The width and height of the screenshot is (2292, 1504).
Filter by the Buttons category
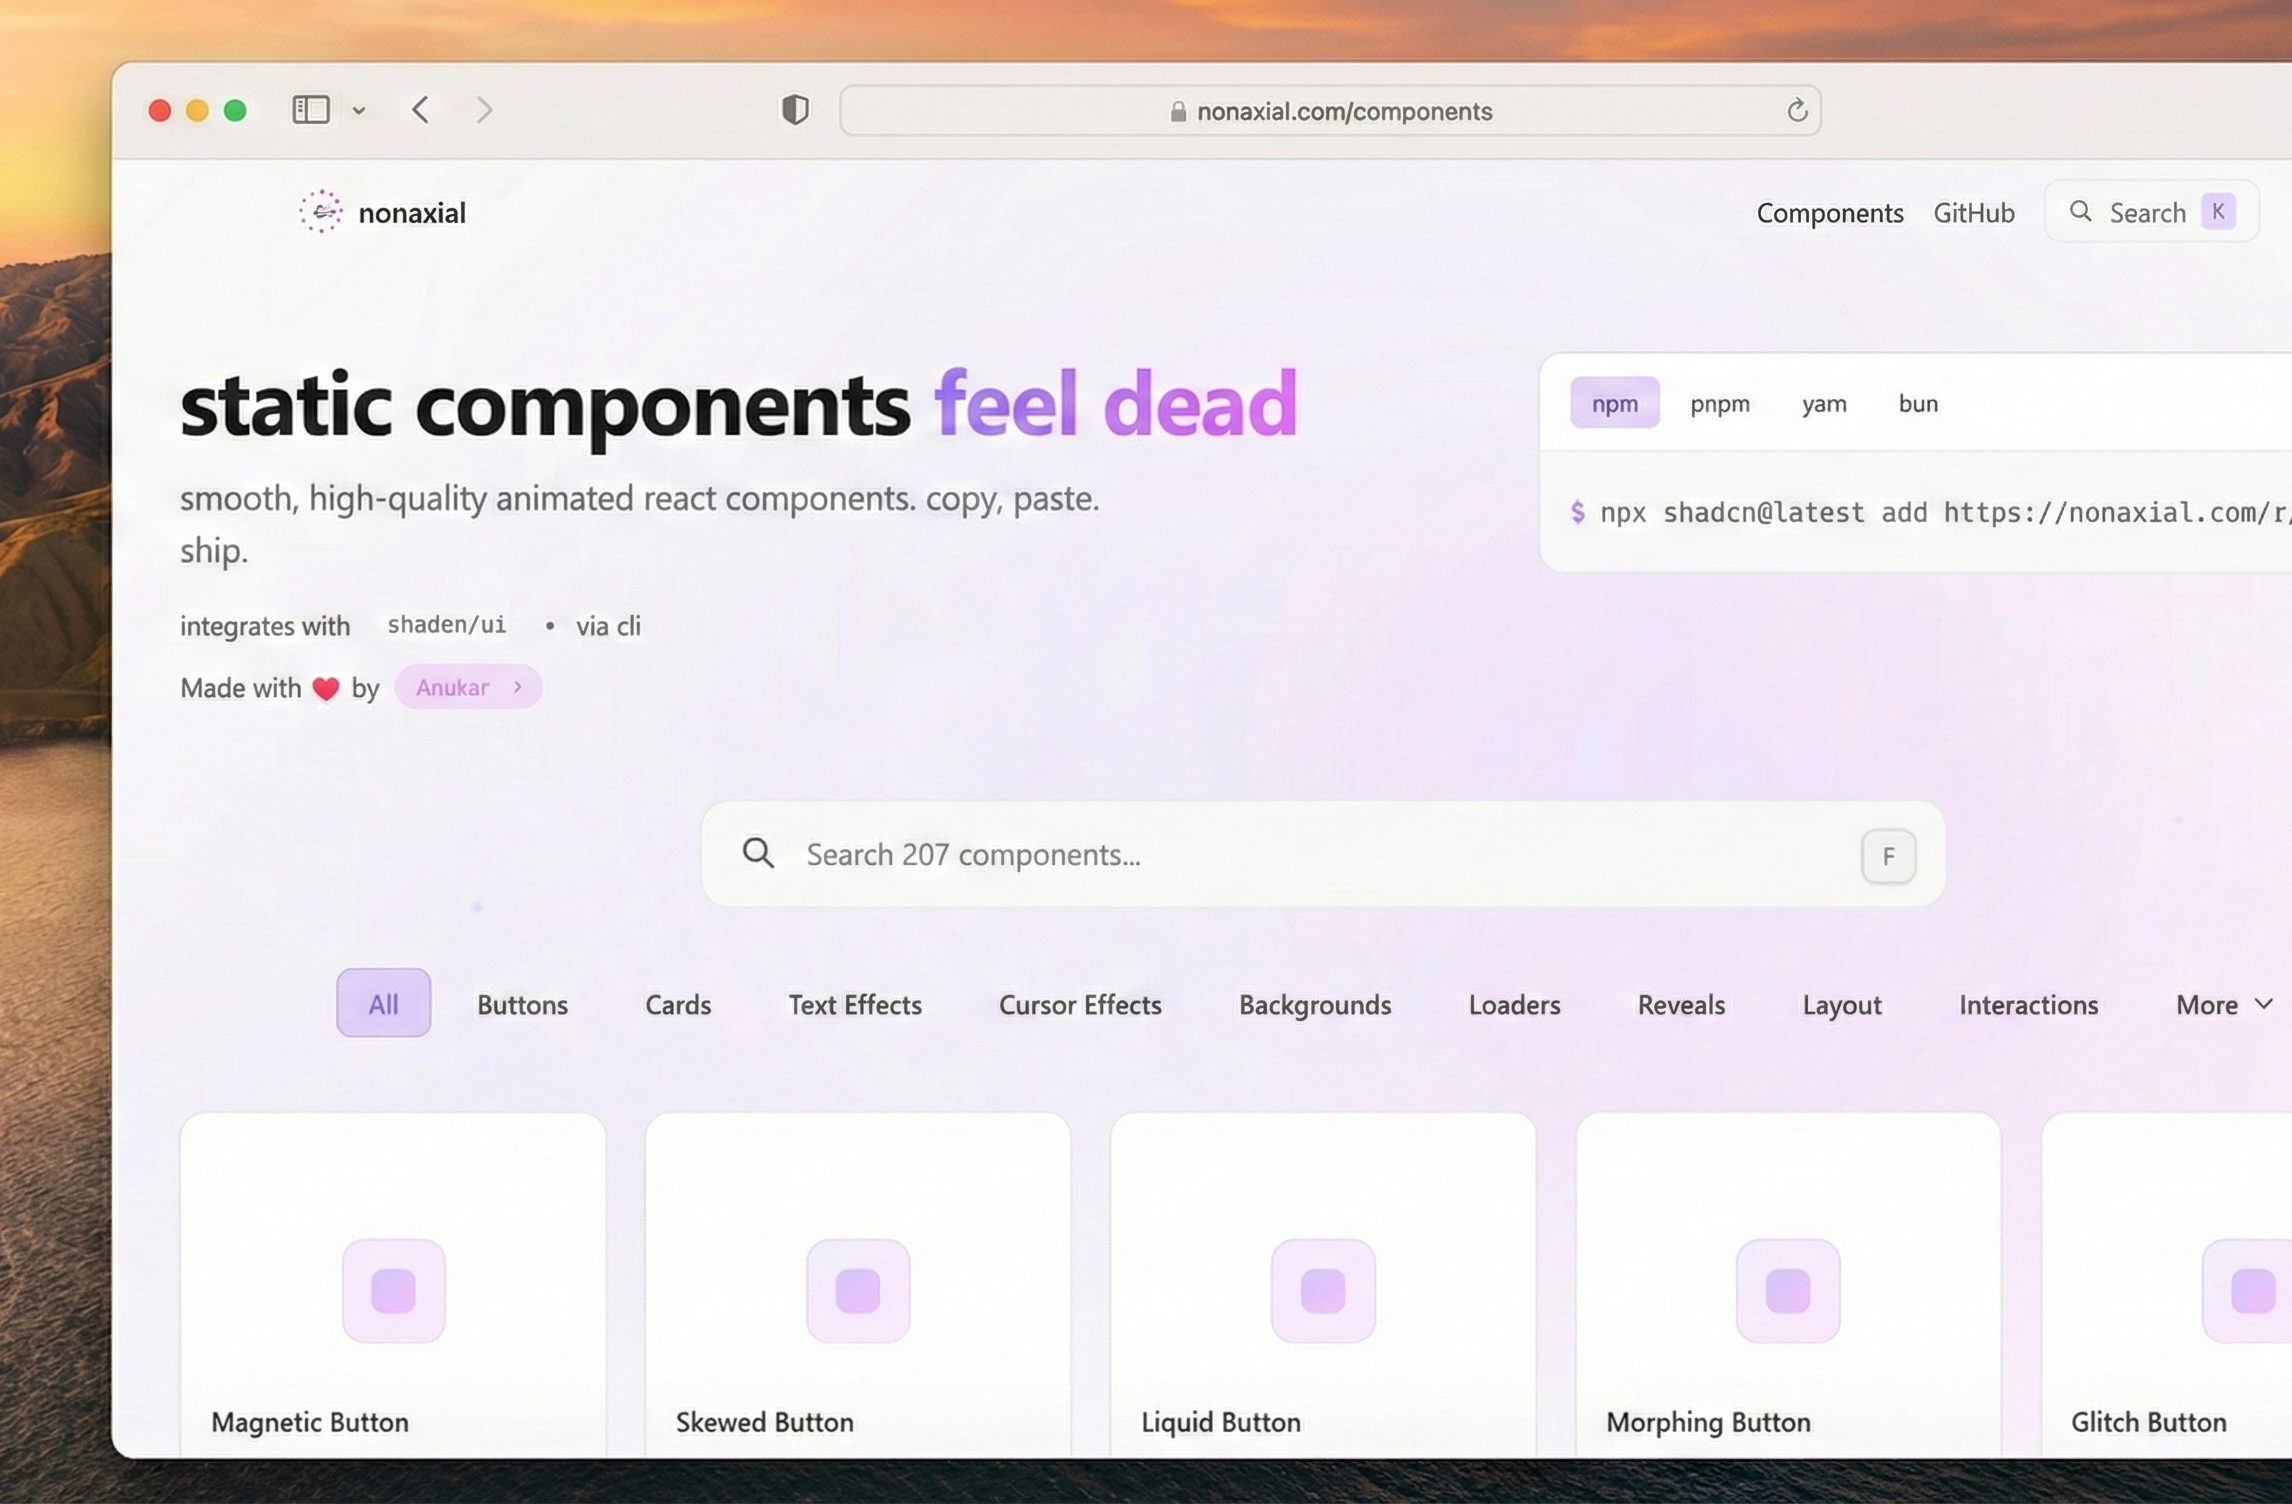522,1004
